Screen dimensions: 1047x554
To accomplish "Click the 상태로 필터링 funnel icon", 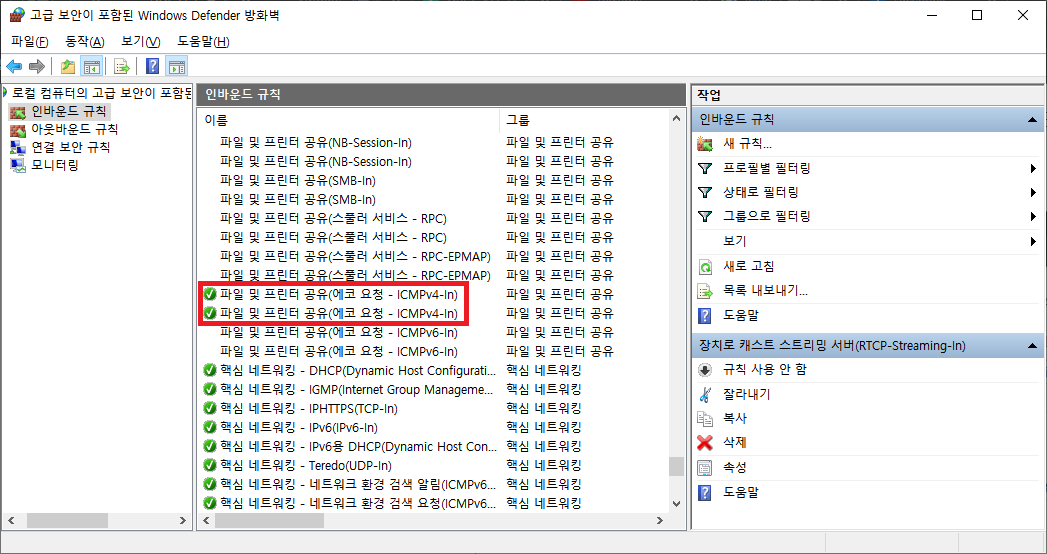I will [x=704, y=192].
